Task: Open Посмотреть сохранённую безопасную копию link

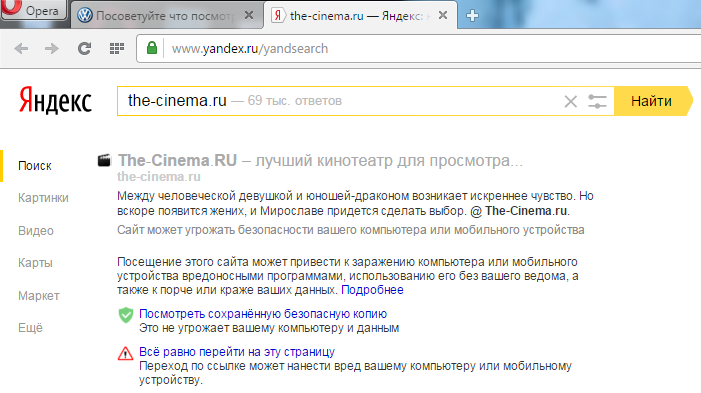Action: pos(263,314)
